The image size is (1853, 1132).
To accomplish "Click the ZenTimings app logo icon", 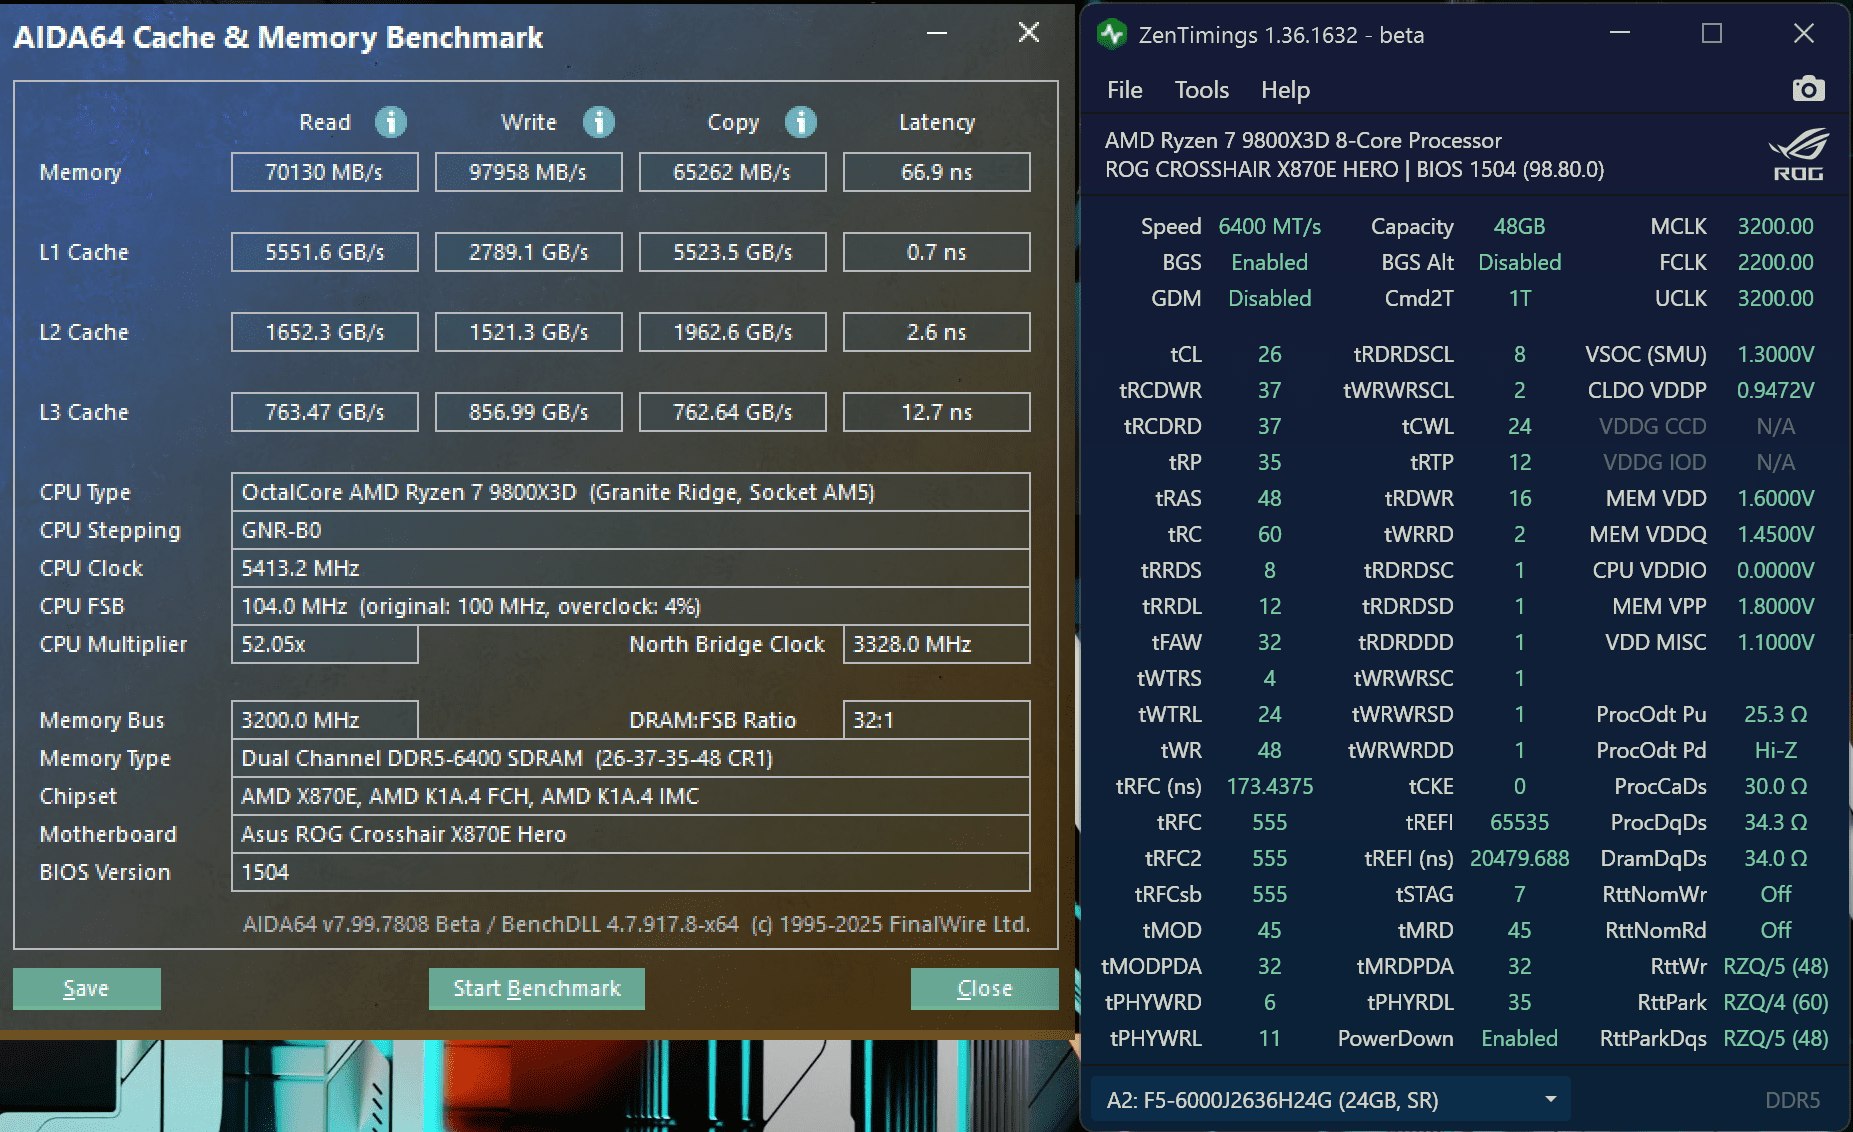I will tap(1112, 35).
